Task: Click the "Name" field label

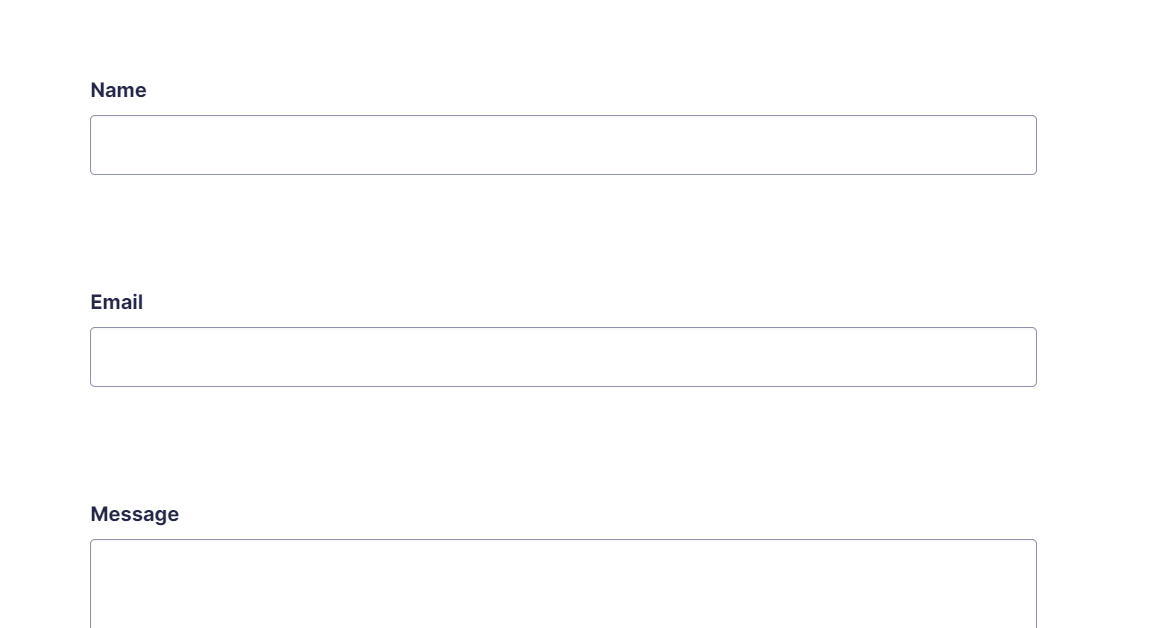Action: [118, 90]
